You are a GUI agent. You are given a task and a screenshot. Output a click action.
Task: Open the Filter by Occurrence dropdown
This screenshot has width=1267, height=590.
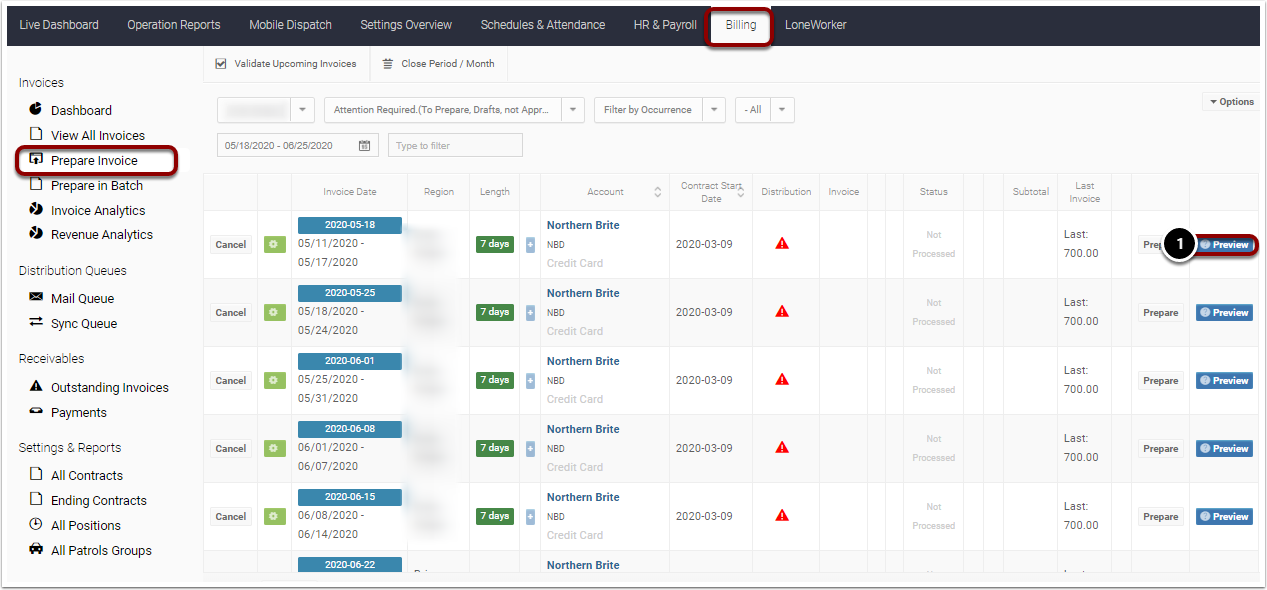pos(649,111)
